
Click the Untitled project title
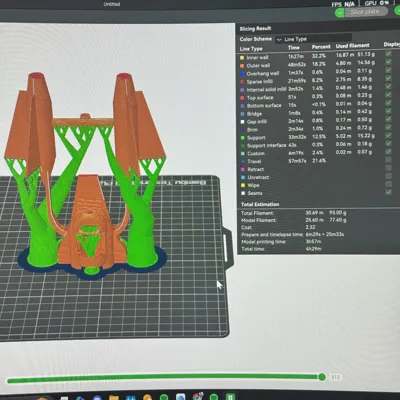pos(112,4)
